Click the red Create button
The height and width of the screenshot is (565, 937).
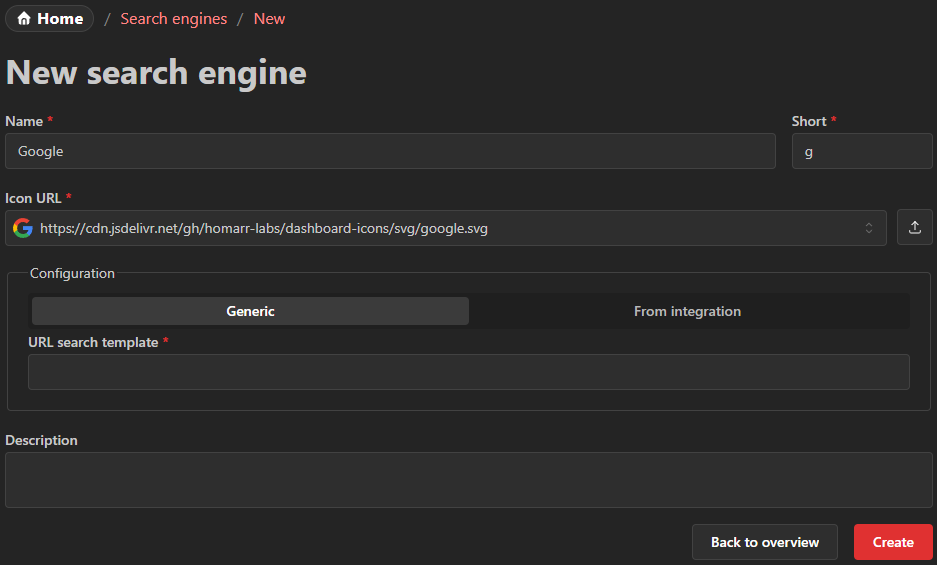coord(892,542)
